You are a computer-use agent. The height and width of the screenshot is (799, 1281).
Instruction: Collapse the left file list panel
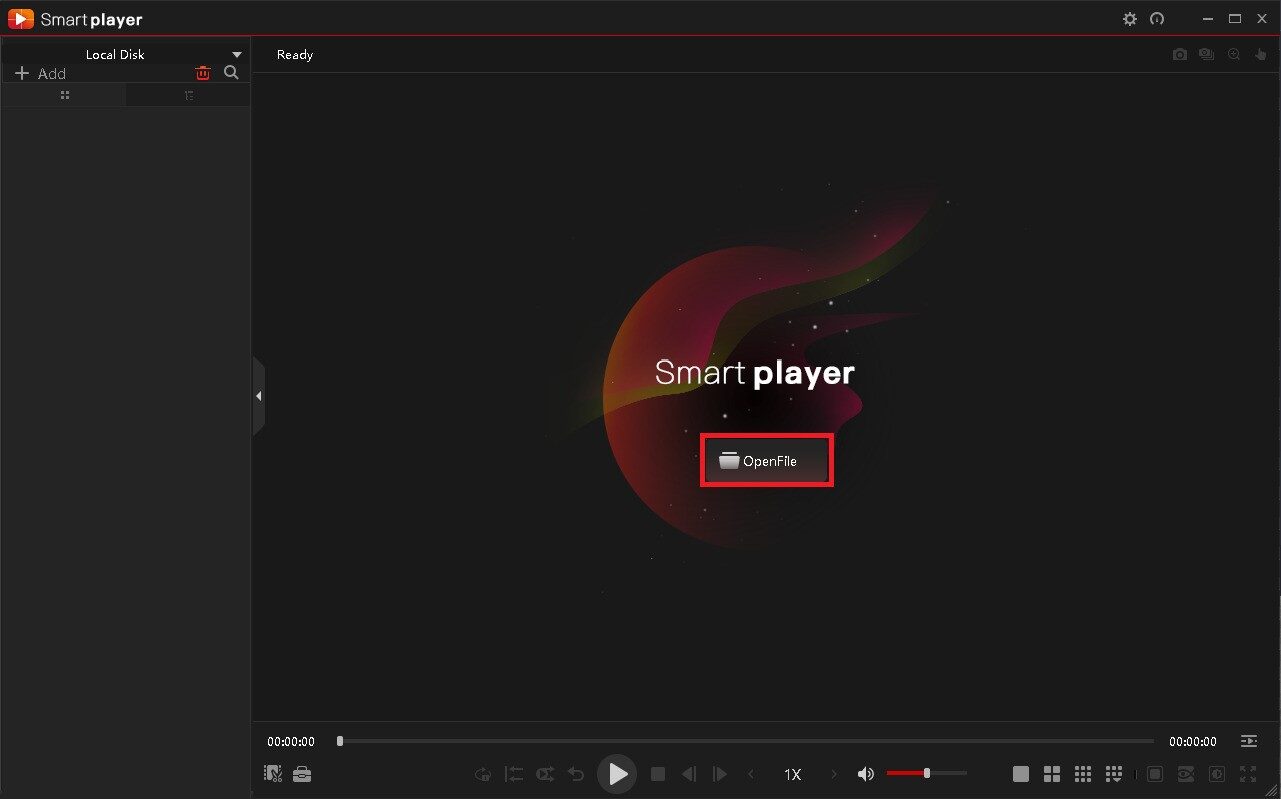point(258,396)
